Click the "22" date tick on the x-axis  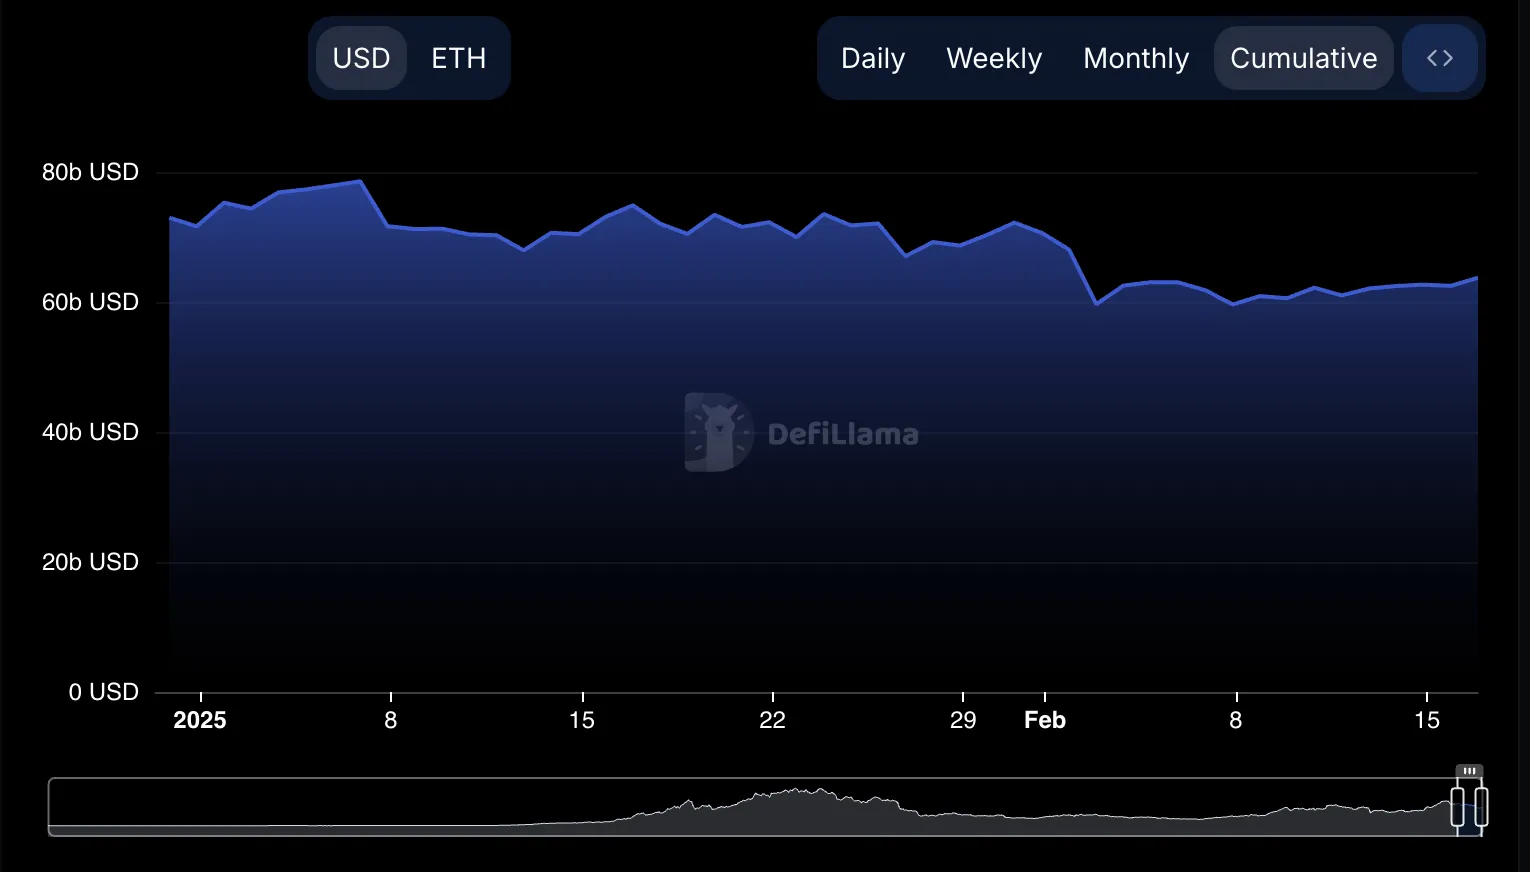(772, 720)
